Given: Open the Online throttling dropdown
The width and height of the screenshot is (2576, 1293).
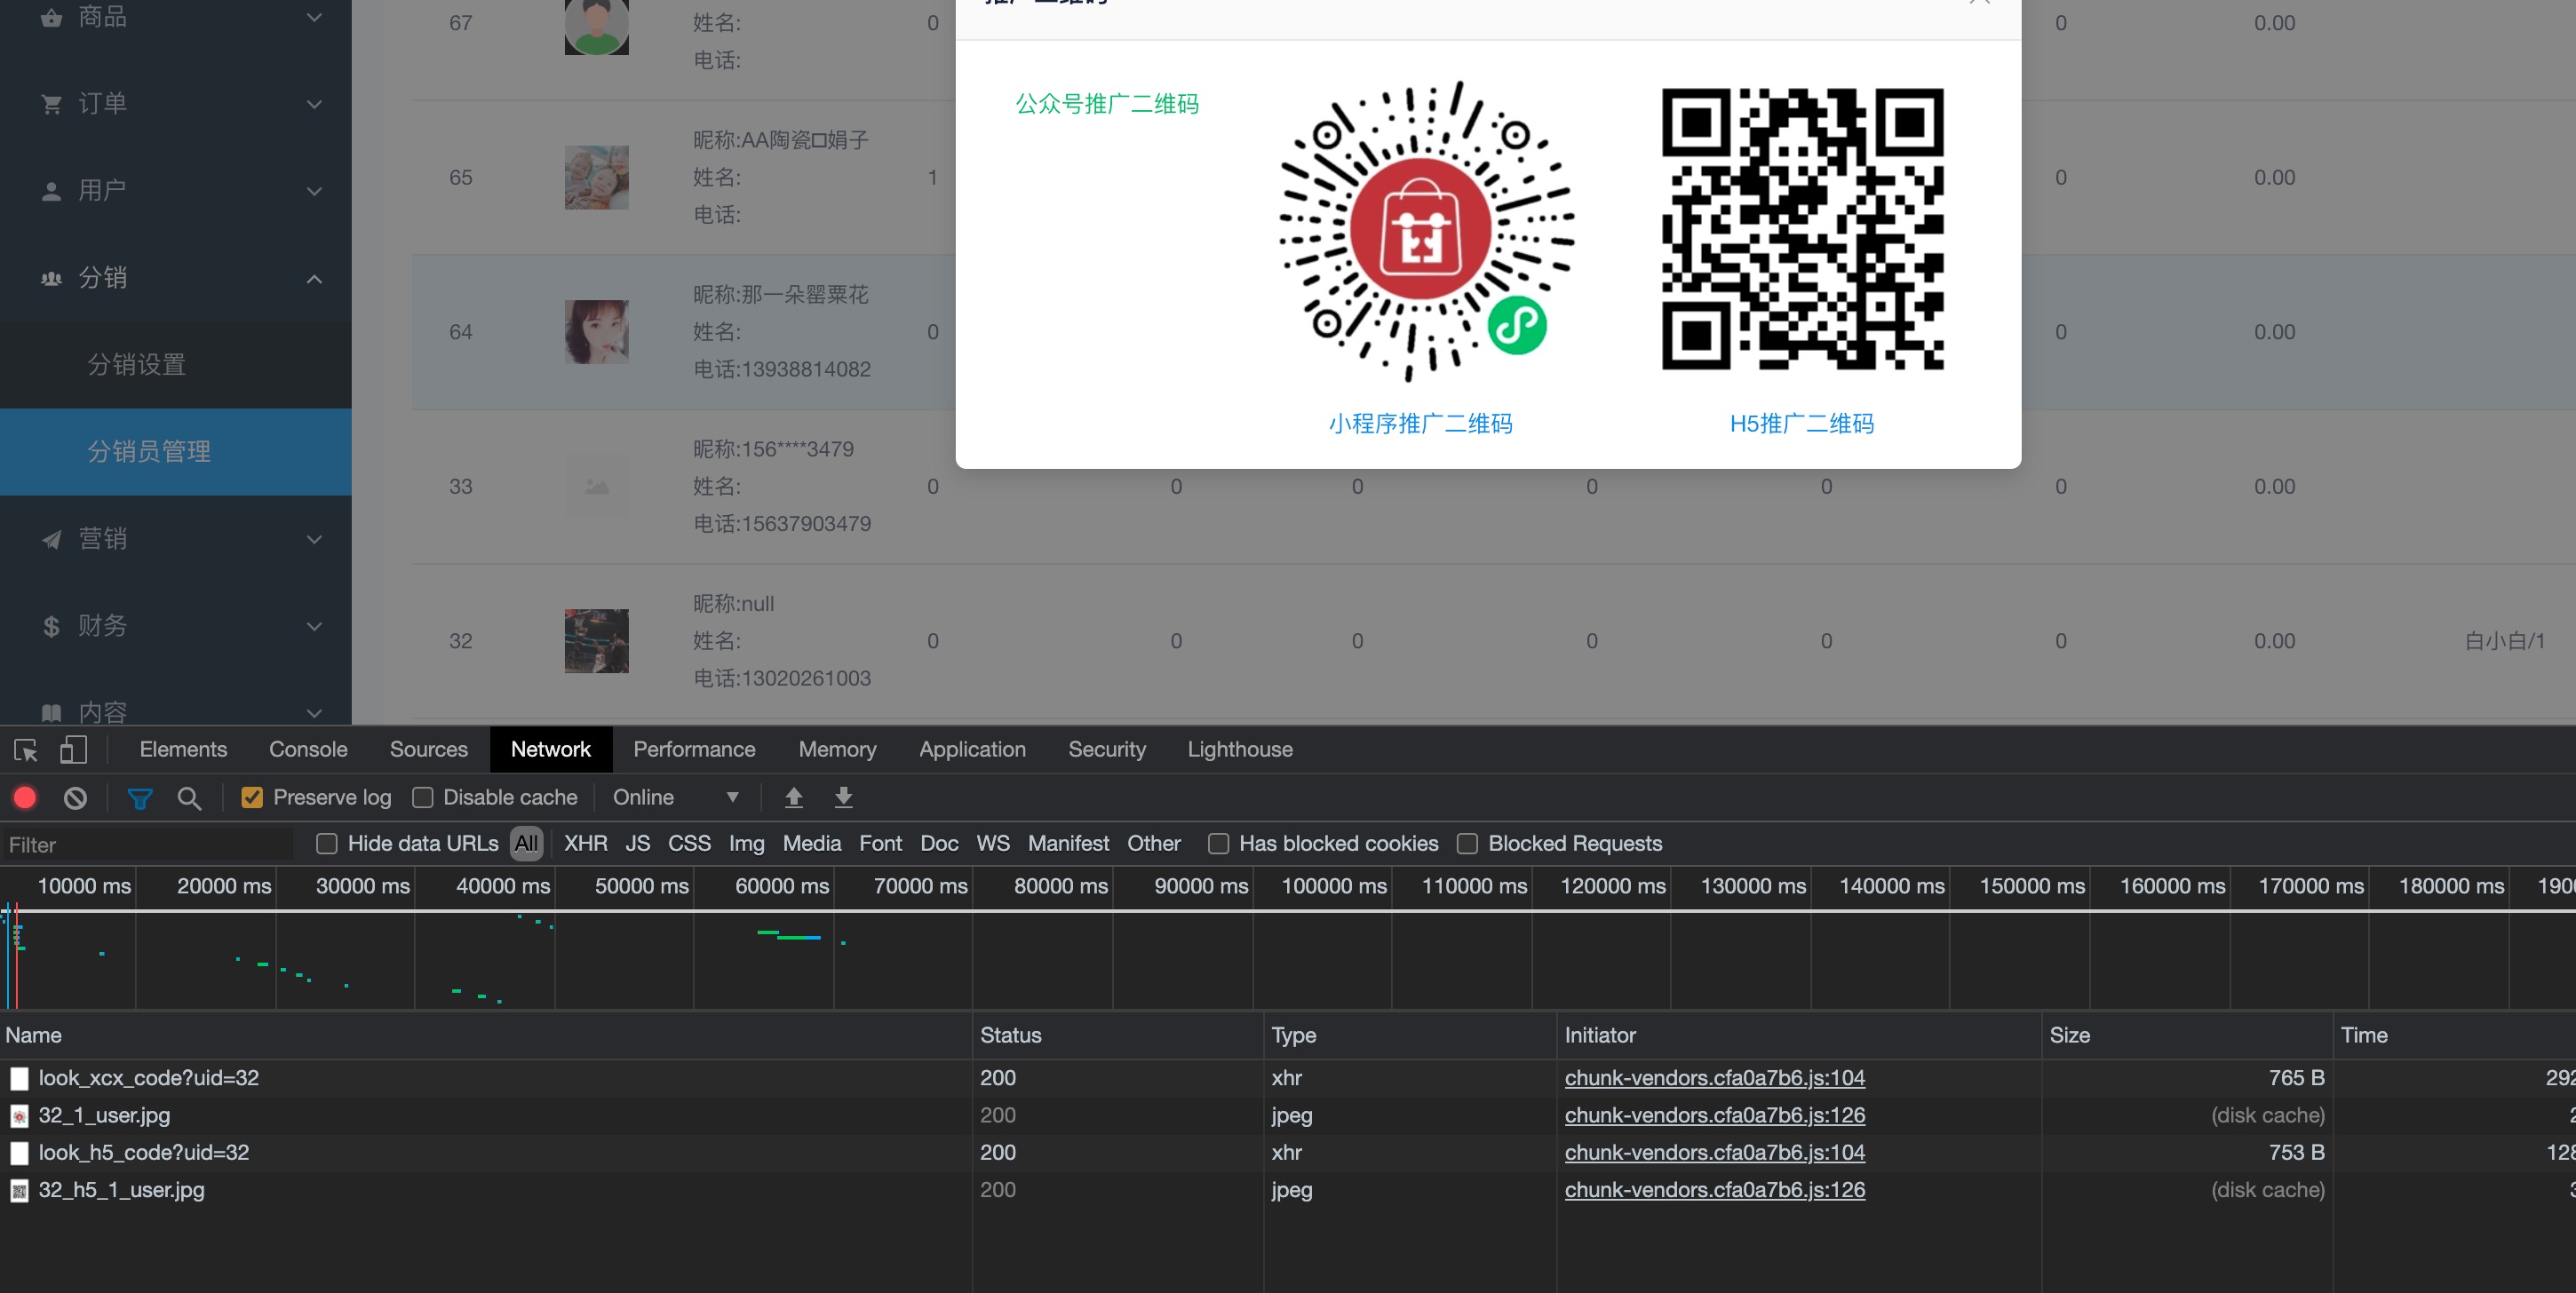Looking at the screenshot, I should [676, 797].
